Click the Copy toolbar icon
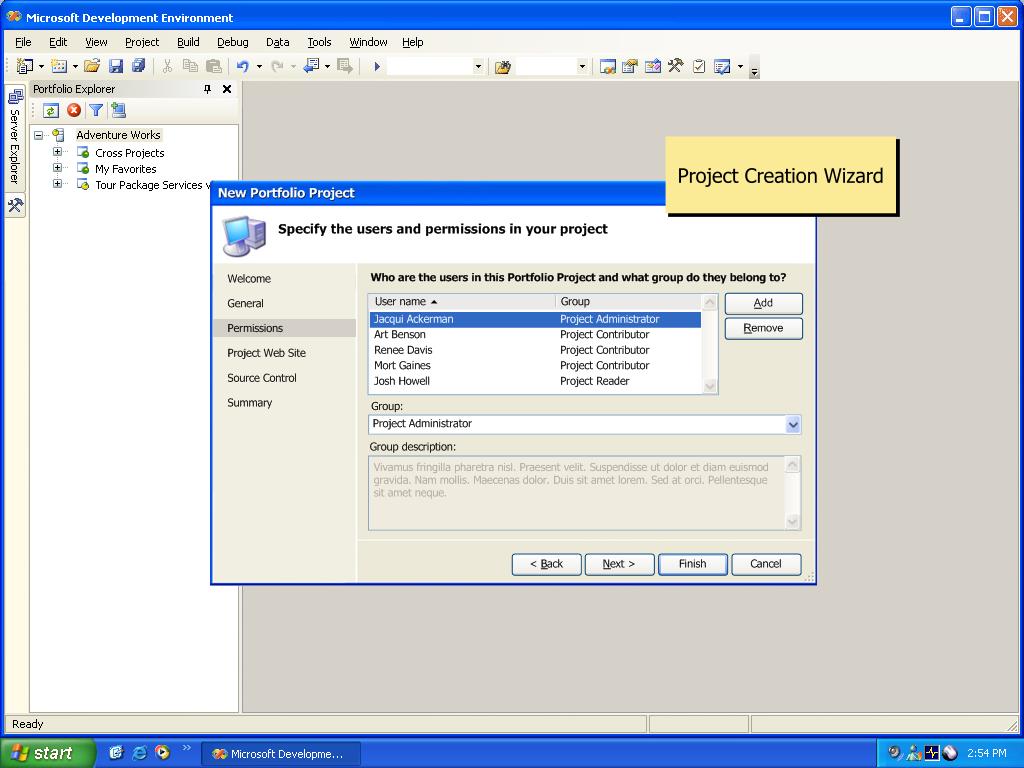 coord(190,66)
